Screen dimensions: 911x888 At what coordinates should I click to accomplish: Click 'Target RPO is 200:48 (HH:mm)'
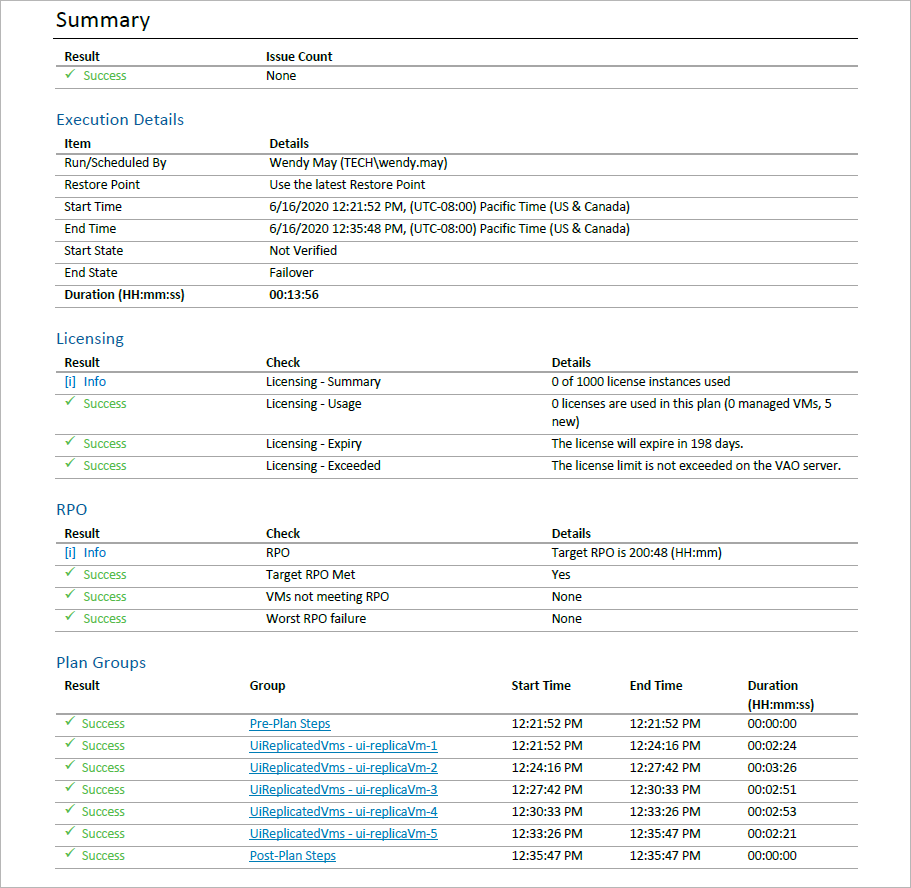point(637,553)
